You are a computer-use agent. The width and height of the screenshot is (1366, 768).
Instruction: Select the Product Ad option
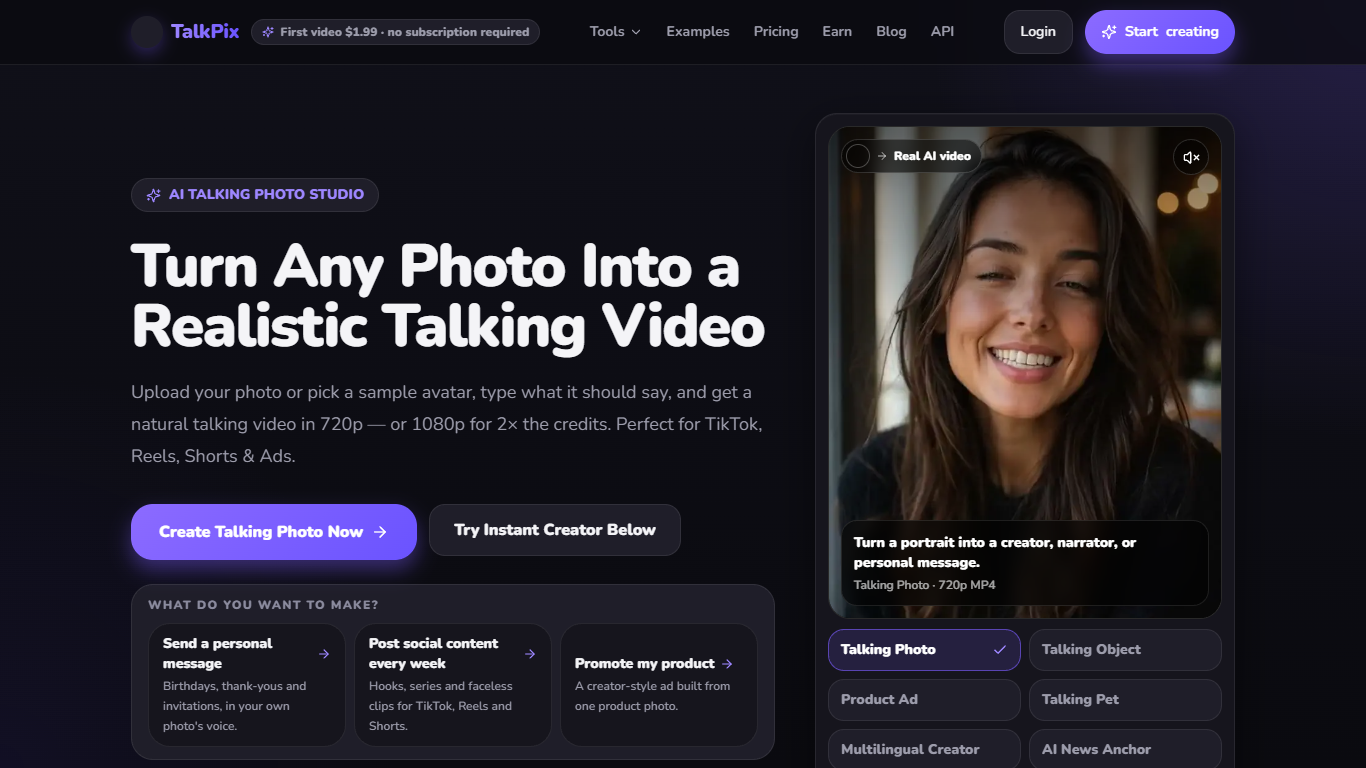coord(924,700)
